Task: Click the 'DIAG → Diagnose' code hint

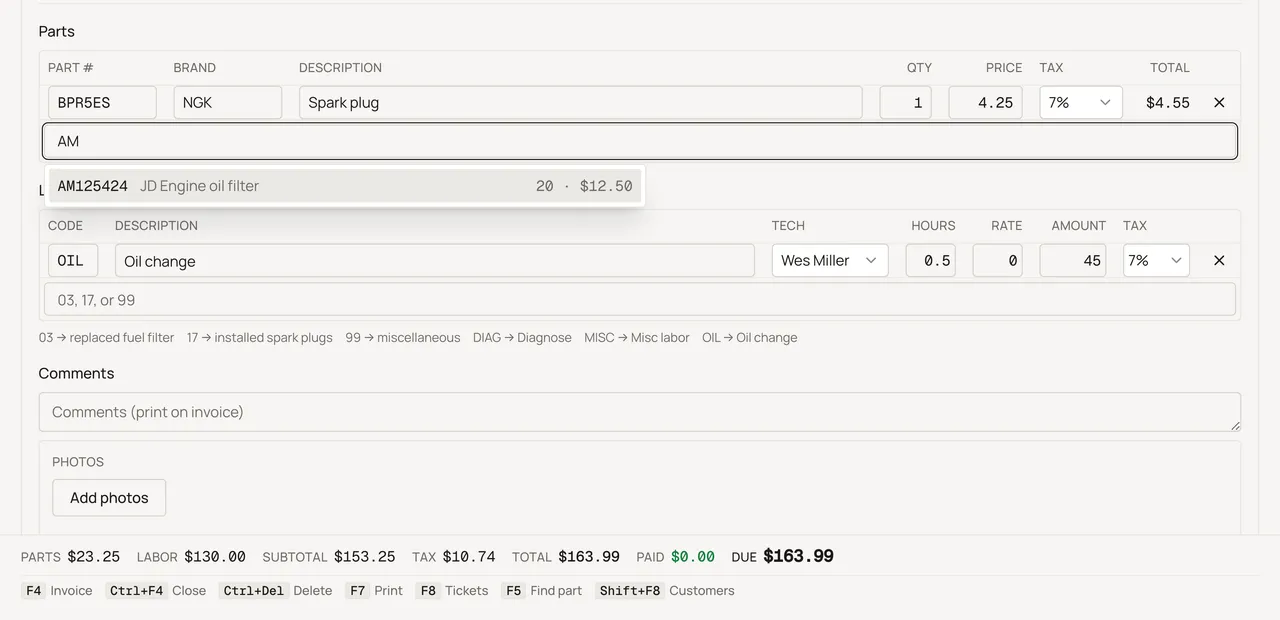Action: pos(522,338)
